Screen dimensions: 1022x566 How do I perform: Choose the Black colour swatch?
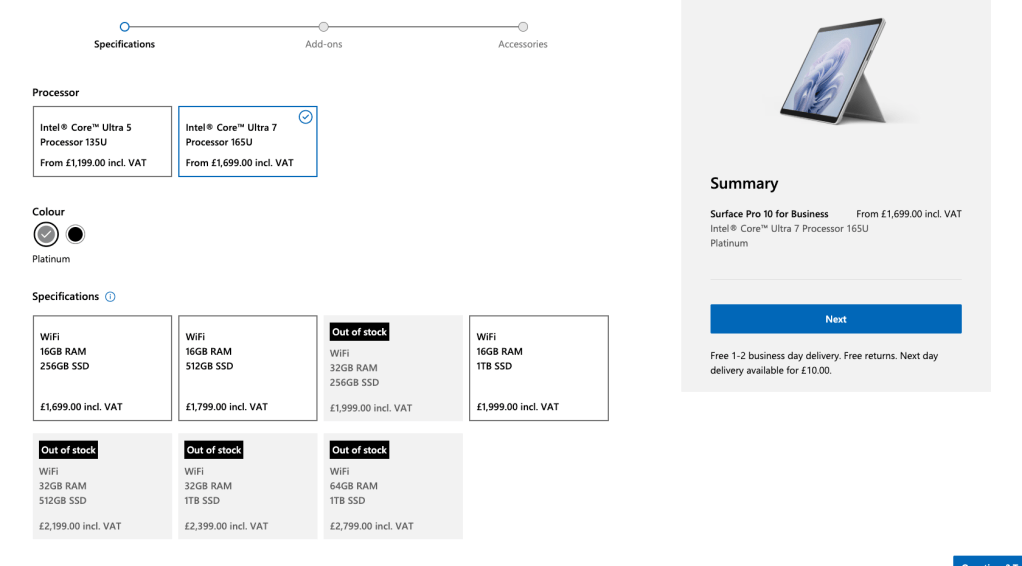tap(75, 234)
